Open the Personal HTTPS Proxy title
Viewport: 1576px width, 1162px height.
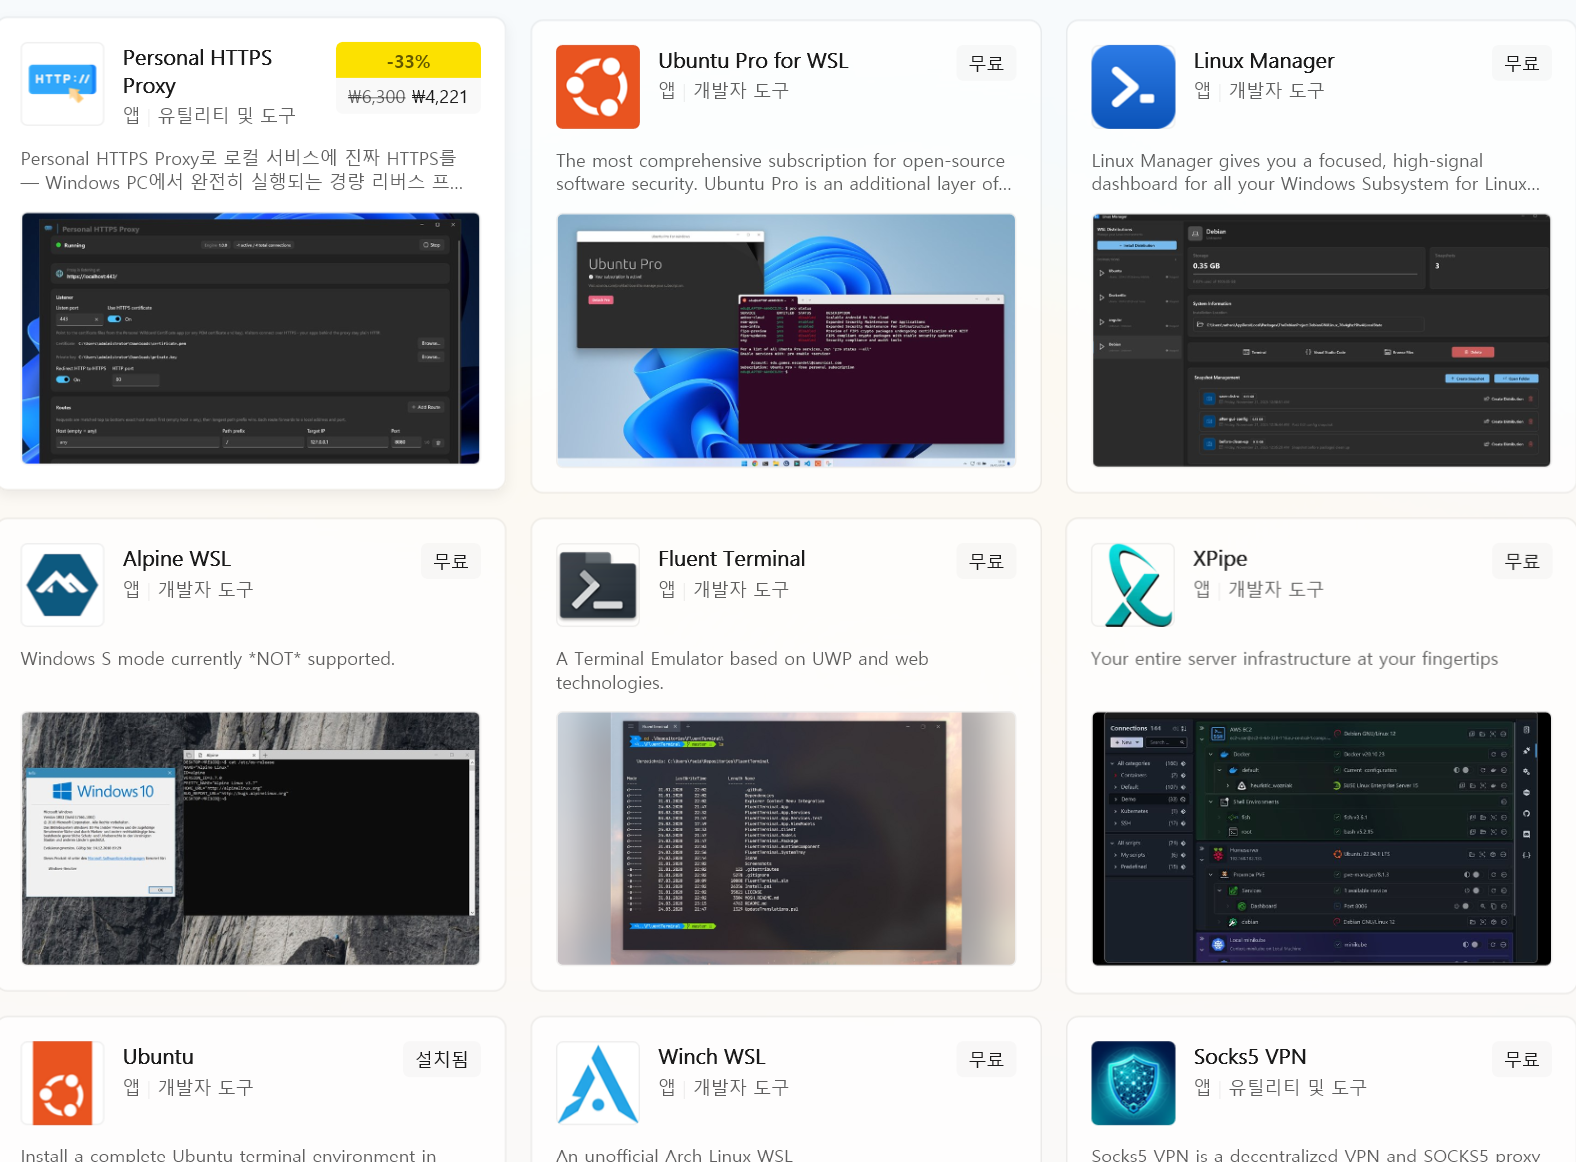[x=197, y=71]
